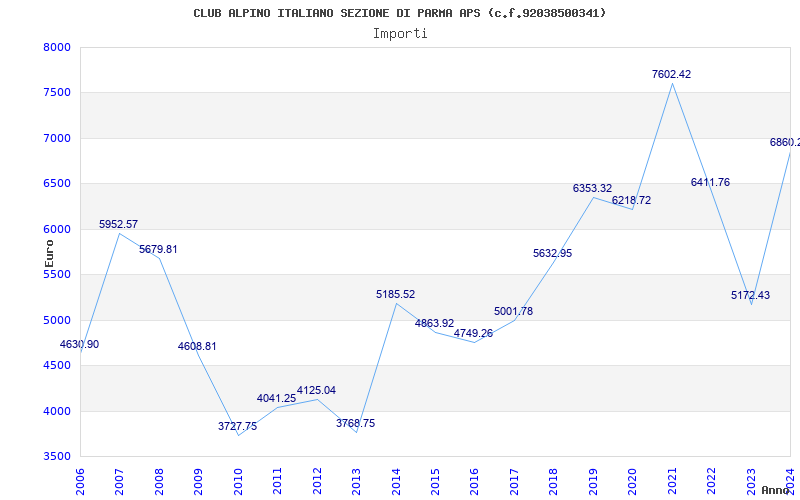800x500 pixels.
Task: Click the 2006 x-axis year label
Action: pyautogui.click(x=80, y=481)
